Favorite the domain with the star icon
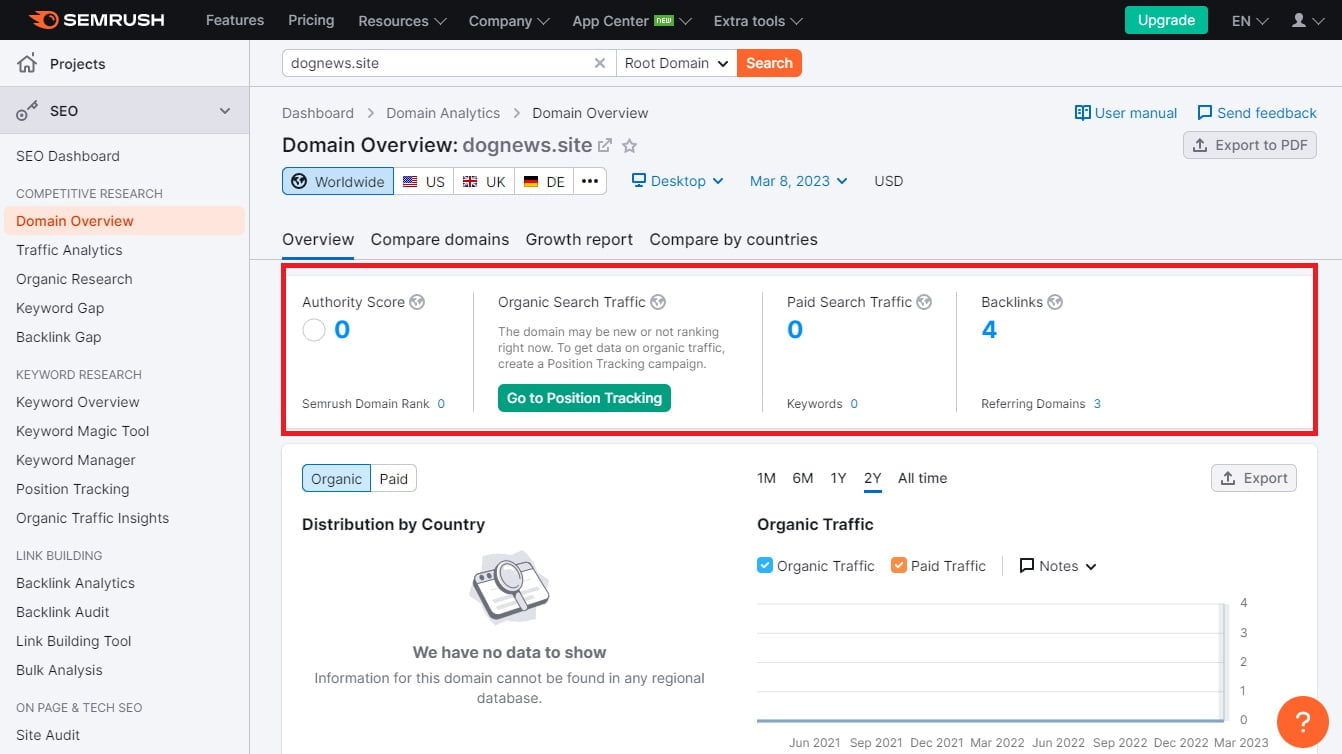Screen dimensions: 1342x754 pos(629,146)
